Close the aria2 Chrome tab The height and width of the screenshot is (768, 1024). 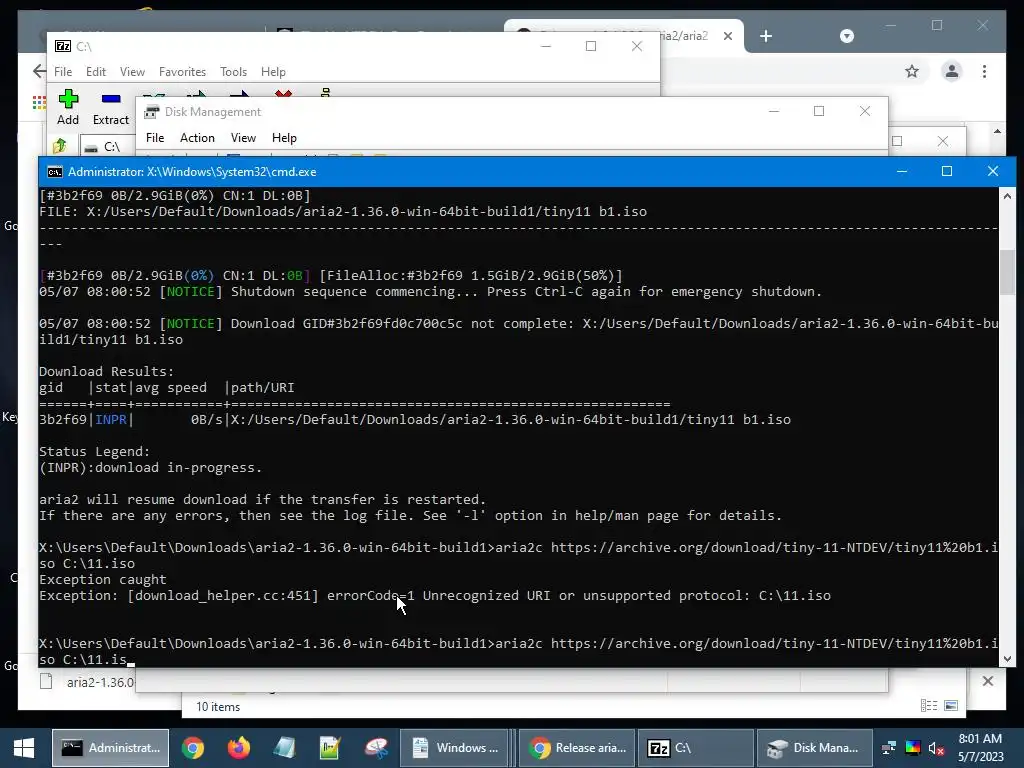[728, 36]
